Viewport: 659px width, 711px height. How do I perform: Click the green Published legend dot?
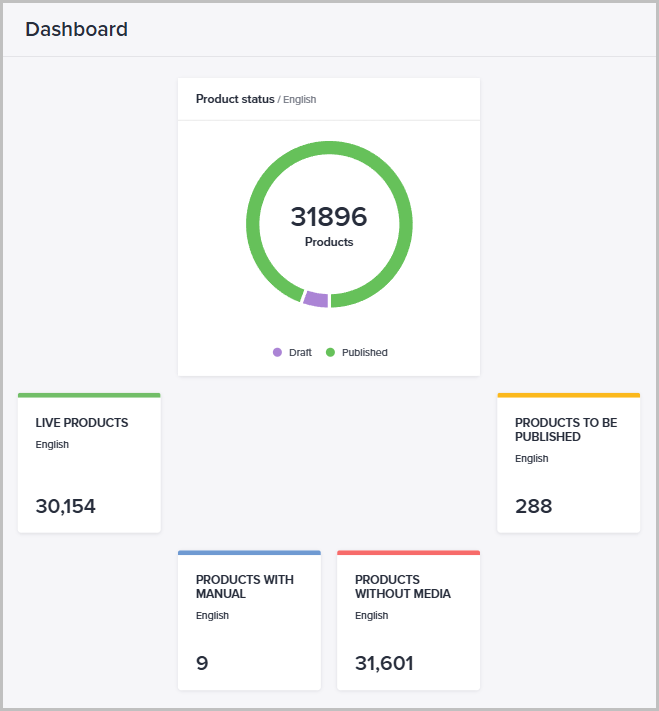pyautogui.click(x=330, y=352)
